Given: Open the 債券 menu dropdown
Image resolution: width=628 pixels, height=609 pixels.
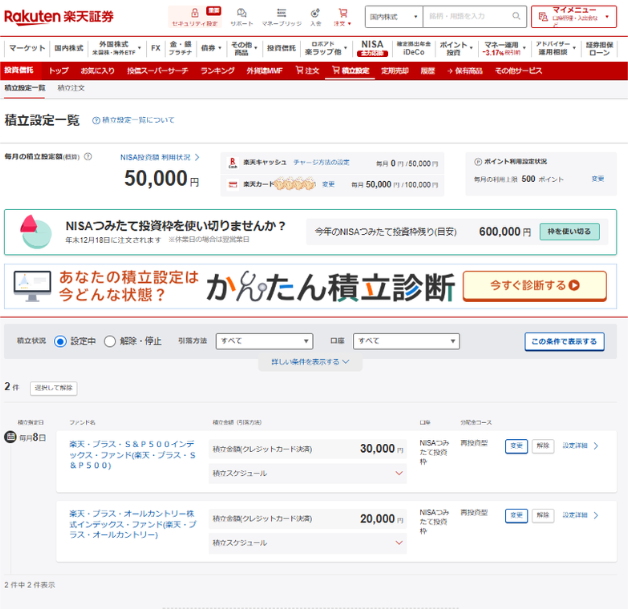Looking at the screenshot, I should click(x=211, y=48).
